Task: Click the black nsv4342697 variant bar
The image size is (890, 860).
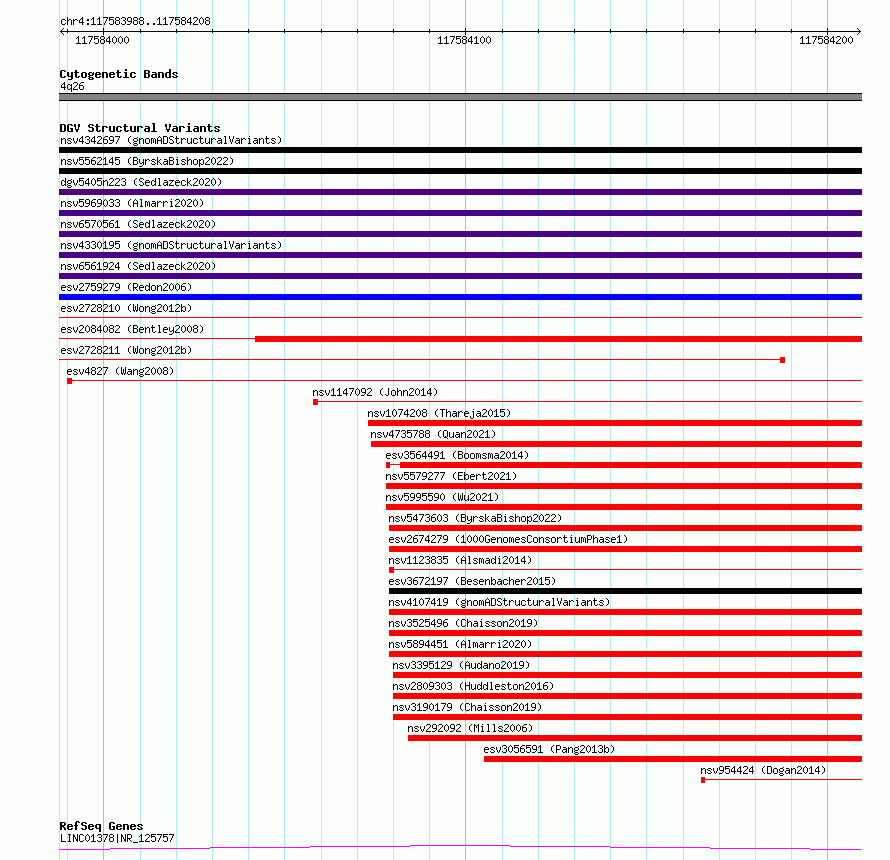Action: (460, 150)
